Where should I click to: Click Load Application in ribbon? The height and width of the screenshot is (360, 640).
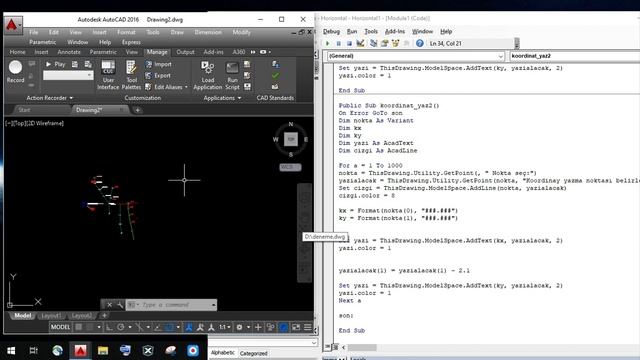207,75
